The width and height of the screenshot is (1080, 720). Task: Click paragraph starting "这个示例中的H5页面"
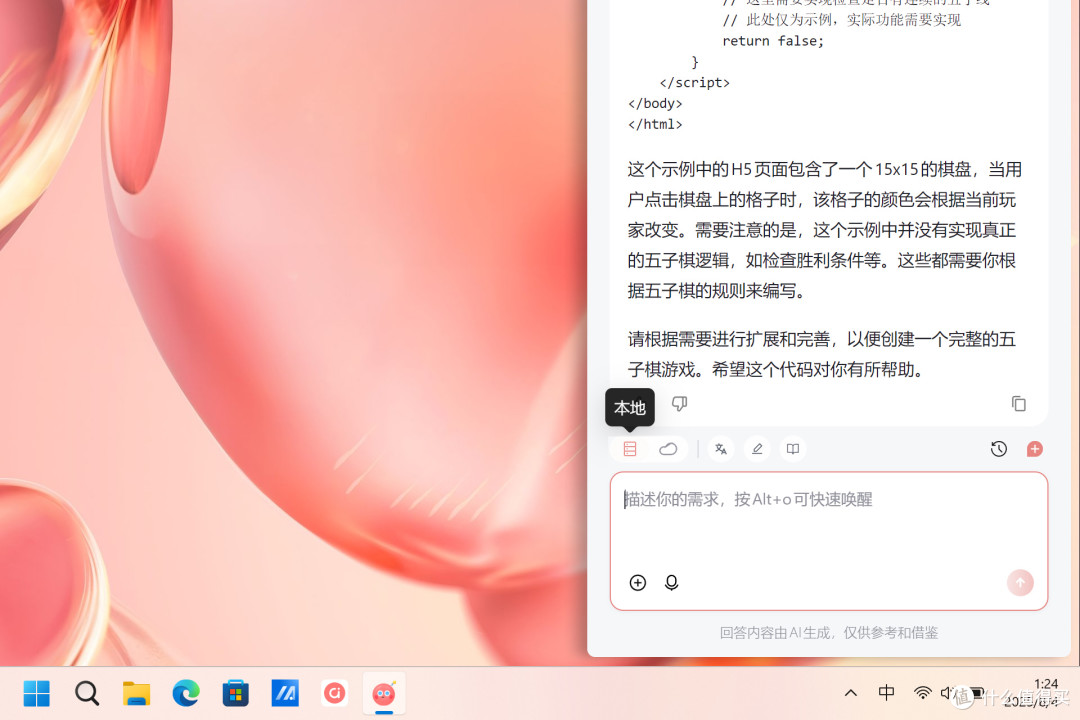click(x=824, y=230)
